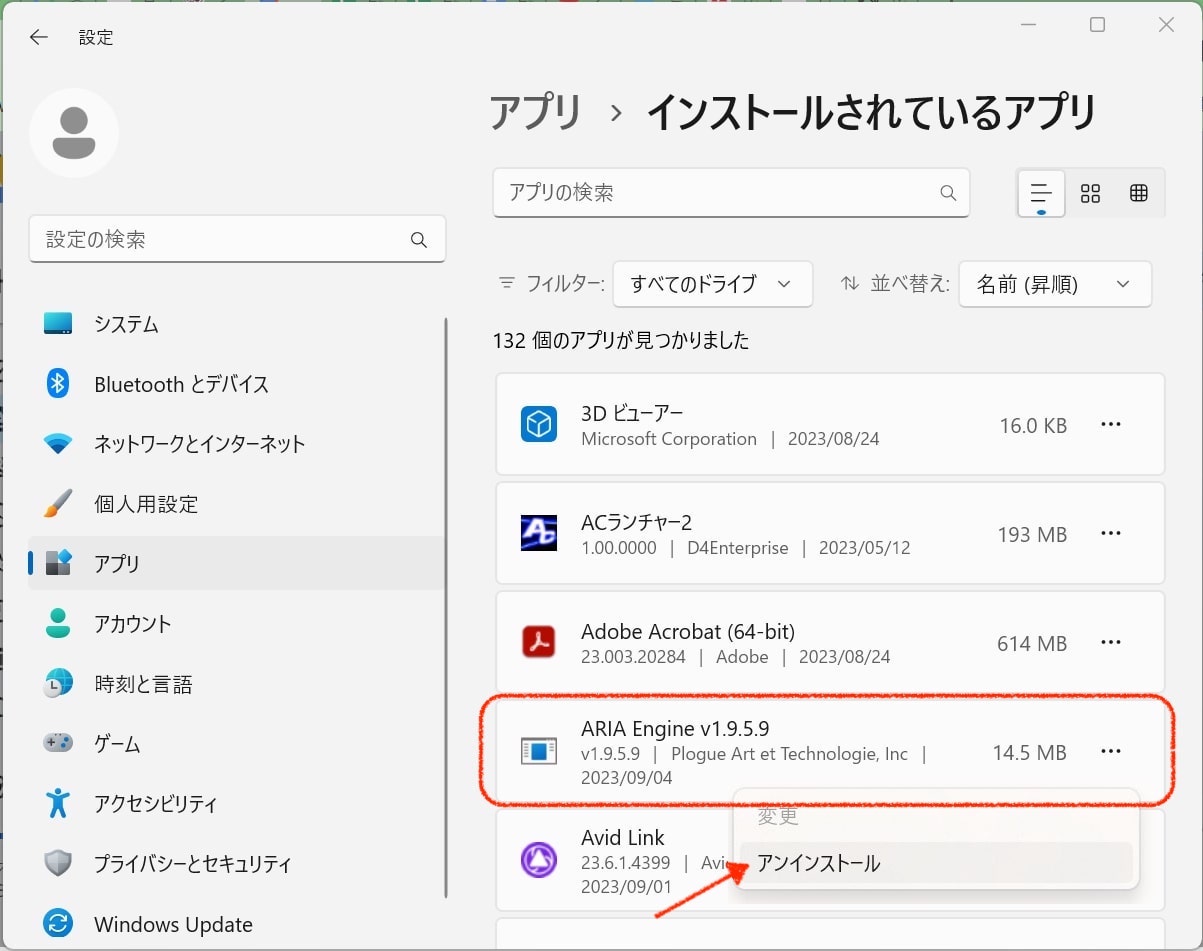Click the アカウント person icon
Image resolution: width=1203 pixels, height=951 pixels.
click(x=58, y=623)
